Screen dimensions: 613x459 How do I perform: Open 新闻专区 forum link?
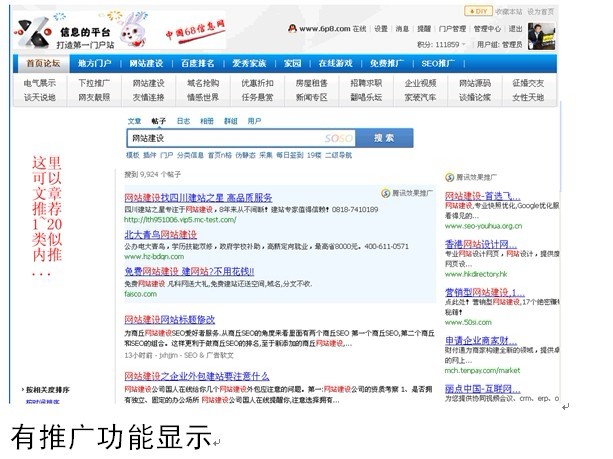[312, 97]
